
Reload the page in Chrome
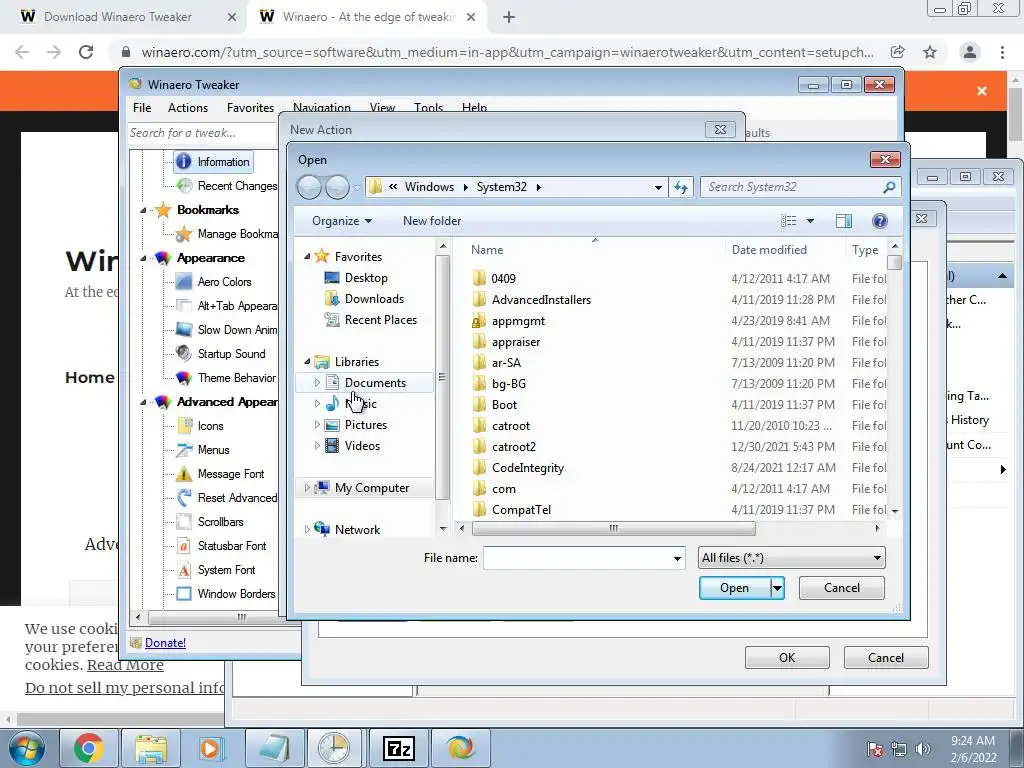pyautogui.click(x=86, y=52)
